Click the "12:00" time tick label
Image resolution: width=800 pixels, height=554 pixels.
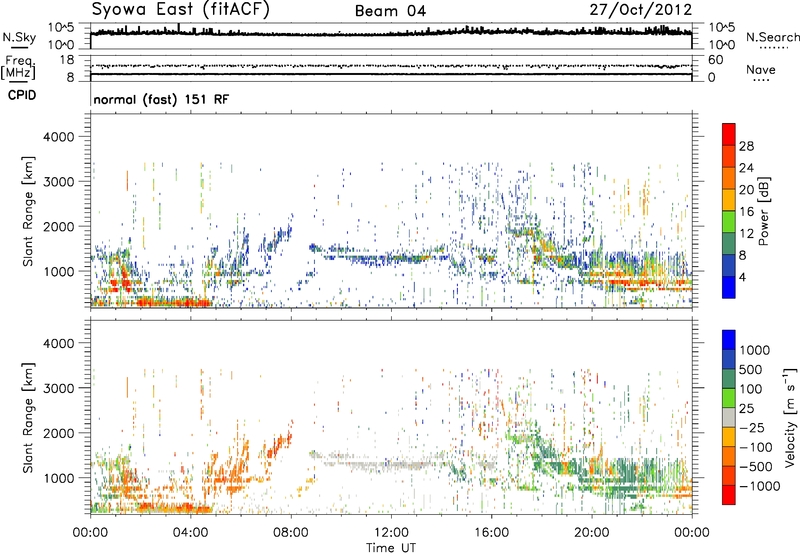(391, 533)
